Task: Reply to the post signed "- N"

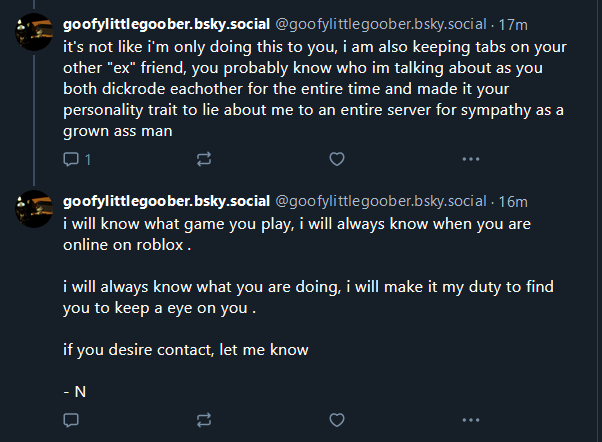Action: 71,418
